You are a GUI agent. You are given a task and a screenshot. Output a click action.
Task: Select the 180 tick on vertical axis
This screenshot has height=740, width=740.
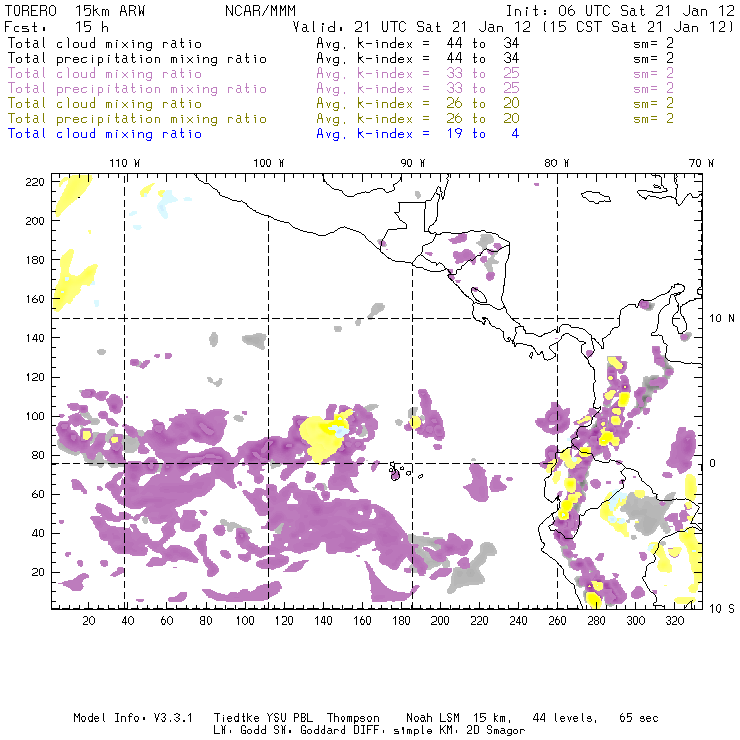[x=35, y=260]
